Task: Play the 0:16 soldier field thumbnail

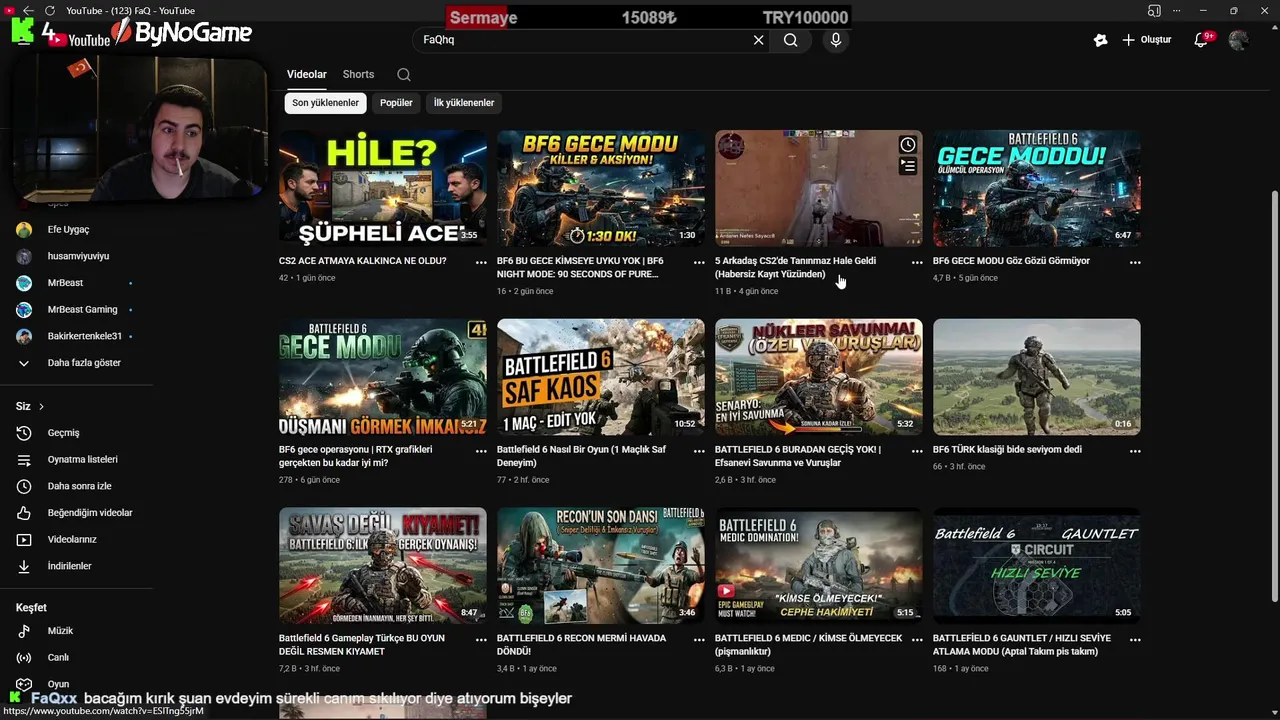Action: pos(1037,377)
